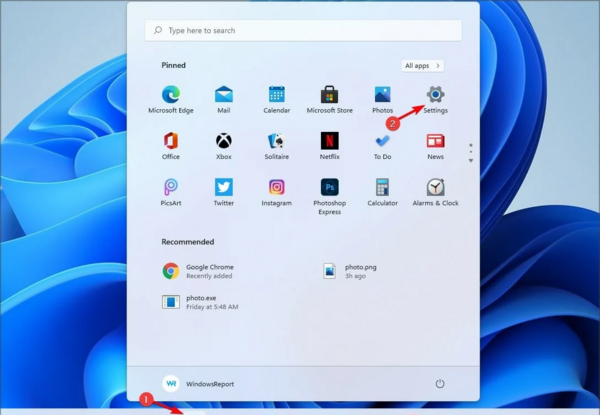Open recommended file photo.png
Image resolution: width=600 pixels, height=415 pixels.
(350, 271)
